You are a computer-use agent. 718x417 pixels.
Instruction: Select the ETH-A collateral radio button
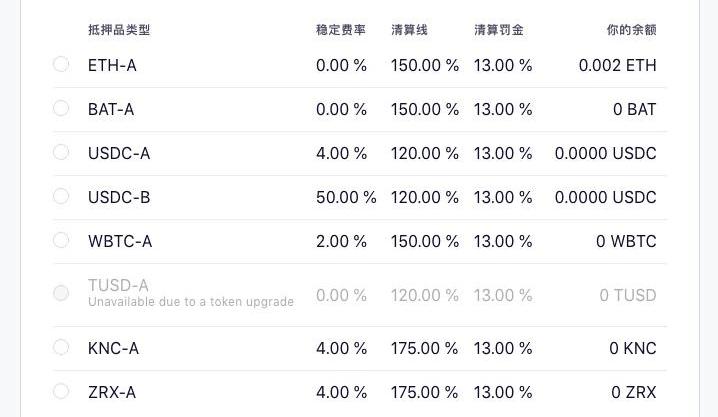tap(61, 64)
